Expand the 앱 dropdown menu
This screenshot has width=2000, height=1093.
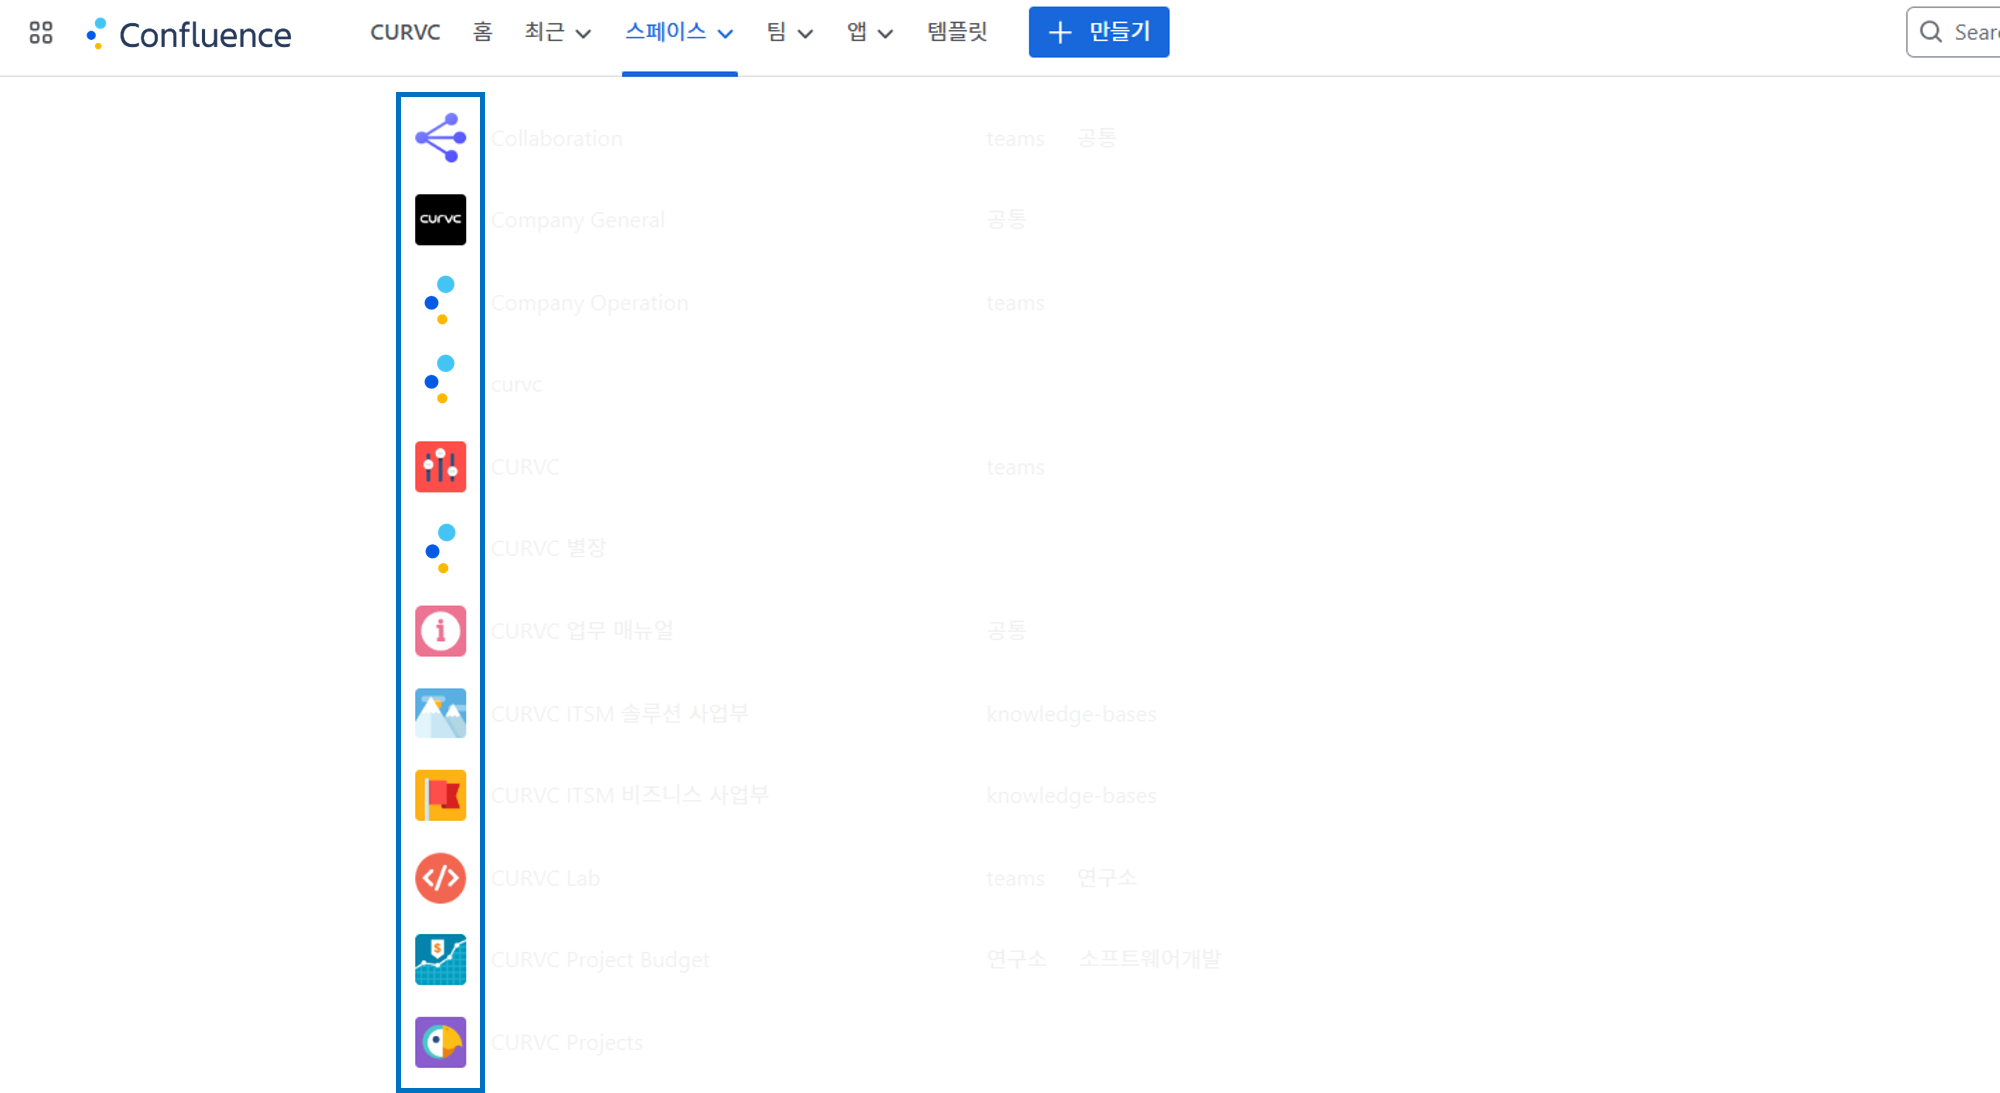[x=869, y=32]
